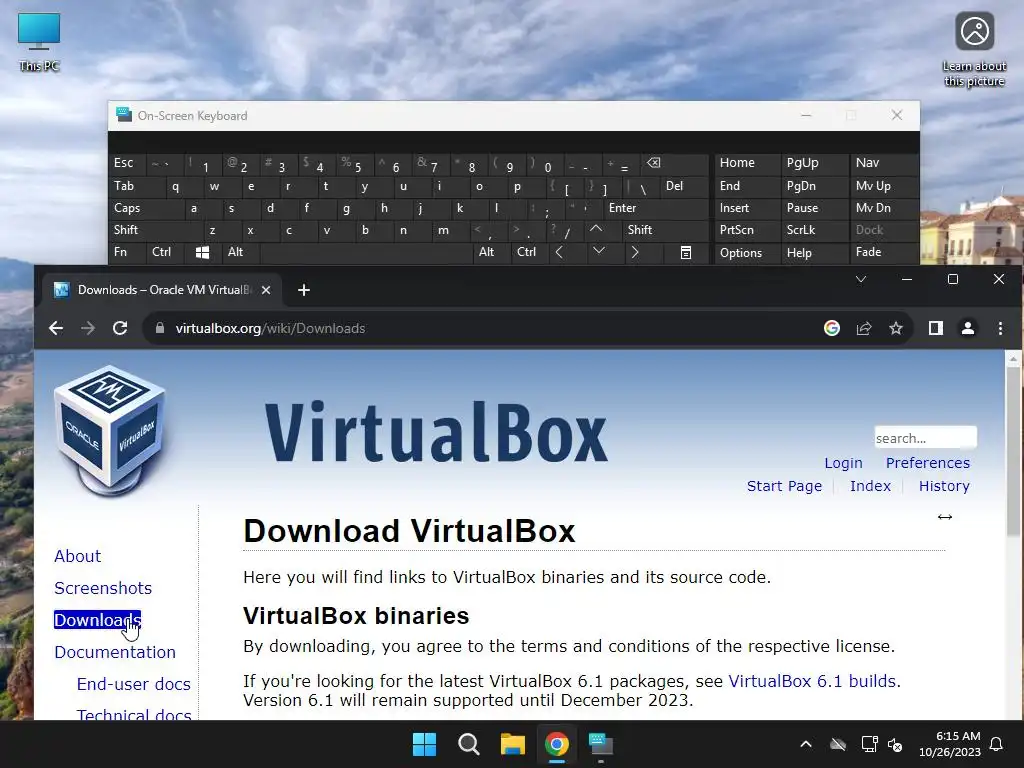Screen dimensions: 1024x768
Task: Share this page via share icon
Action: (864, 328)
